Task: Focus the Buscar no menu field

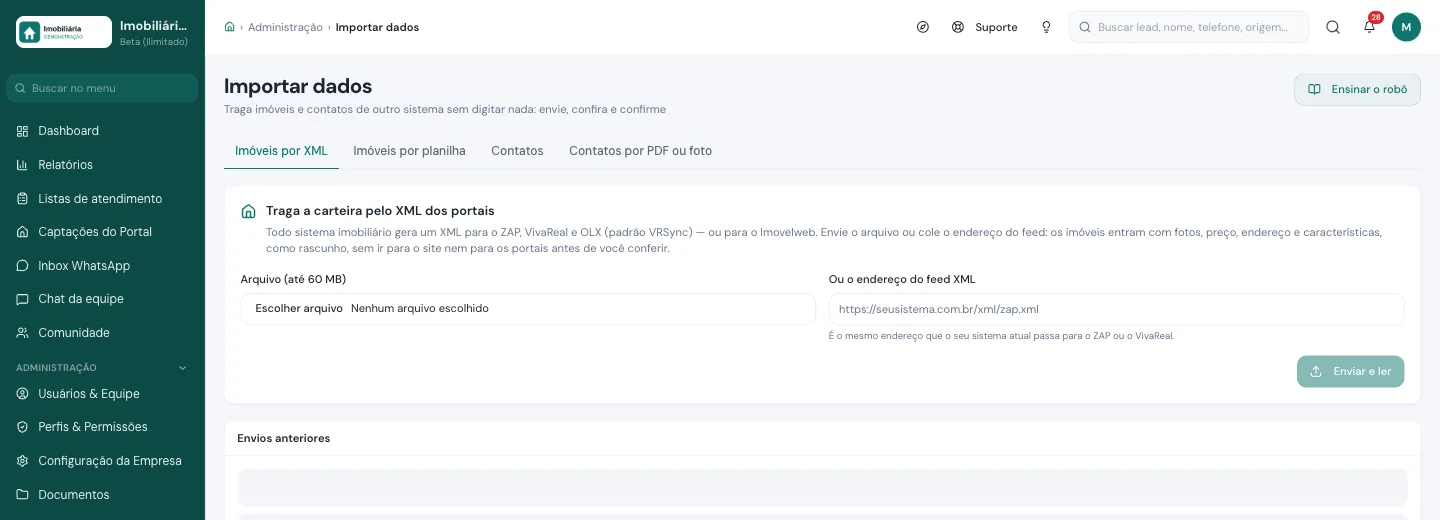Action: click(102, 88)
